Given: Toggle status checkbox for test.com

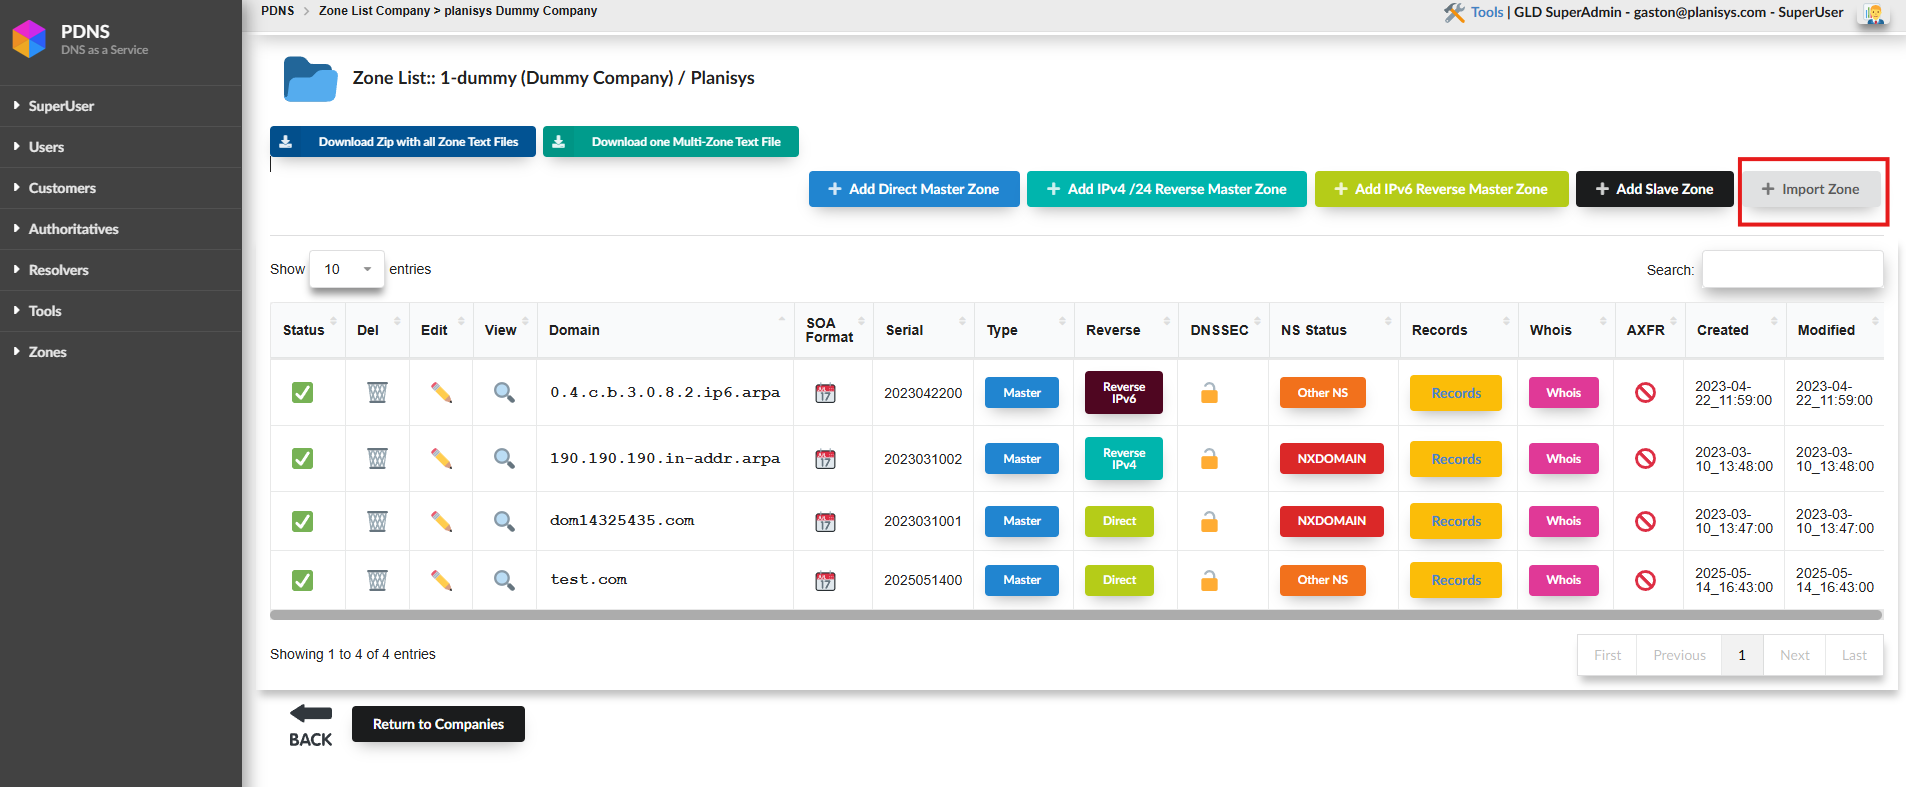Looking at the screenshot, I should [x=302, y=581].
